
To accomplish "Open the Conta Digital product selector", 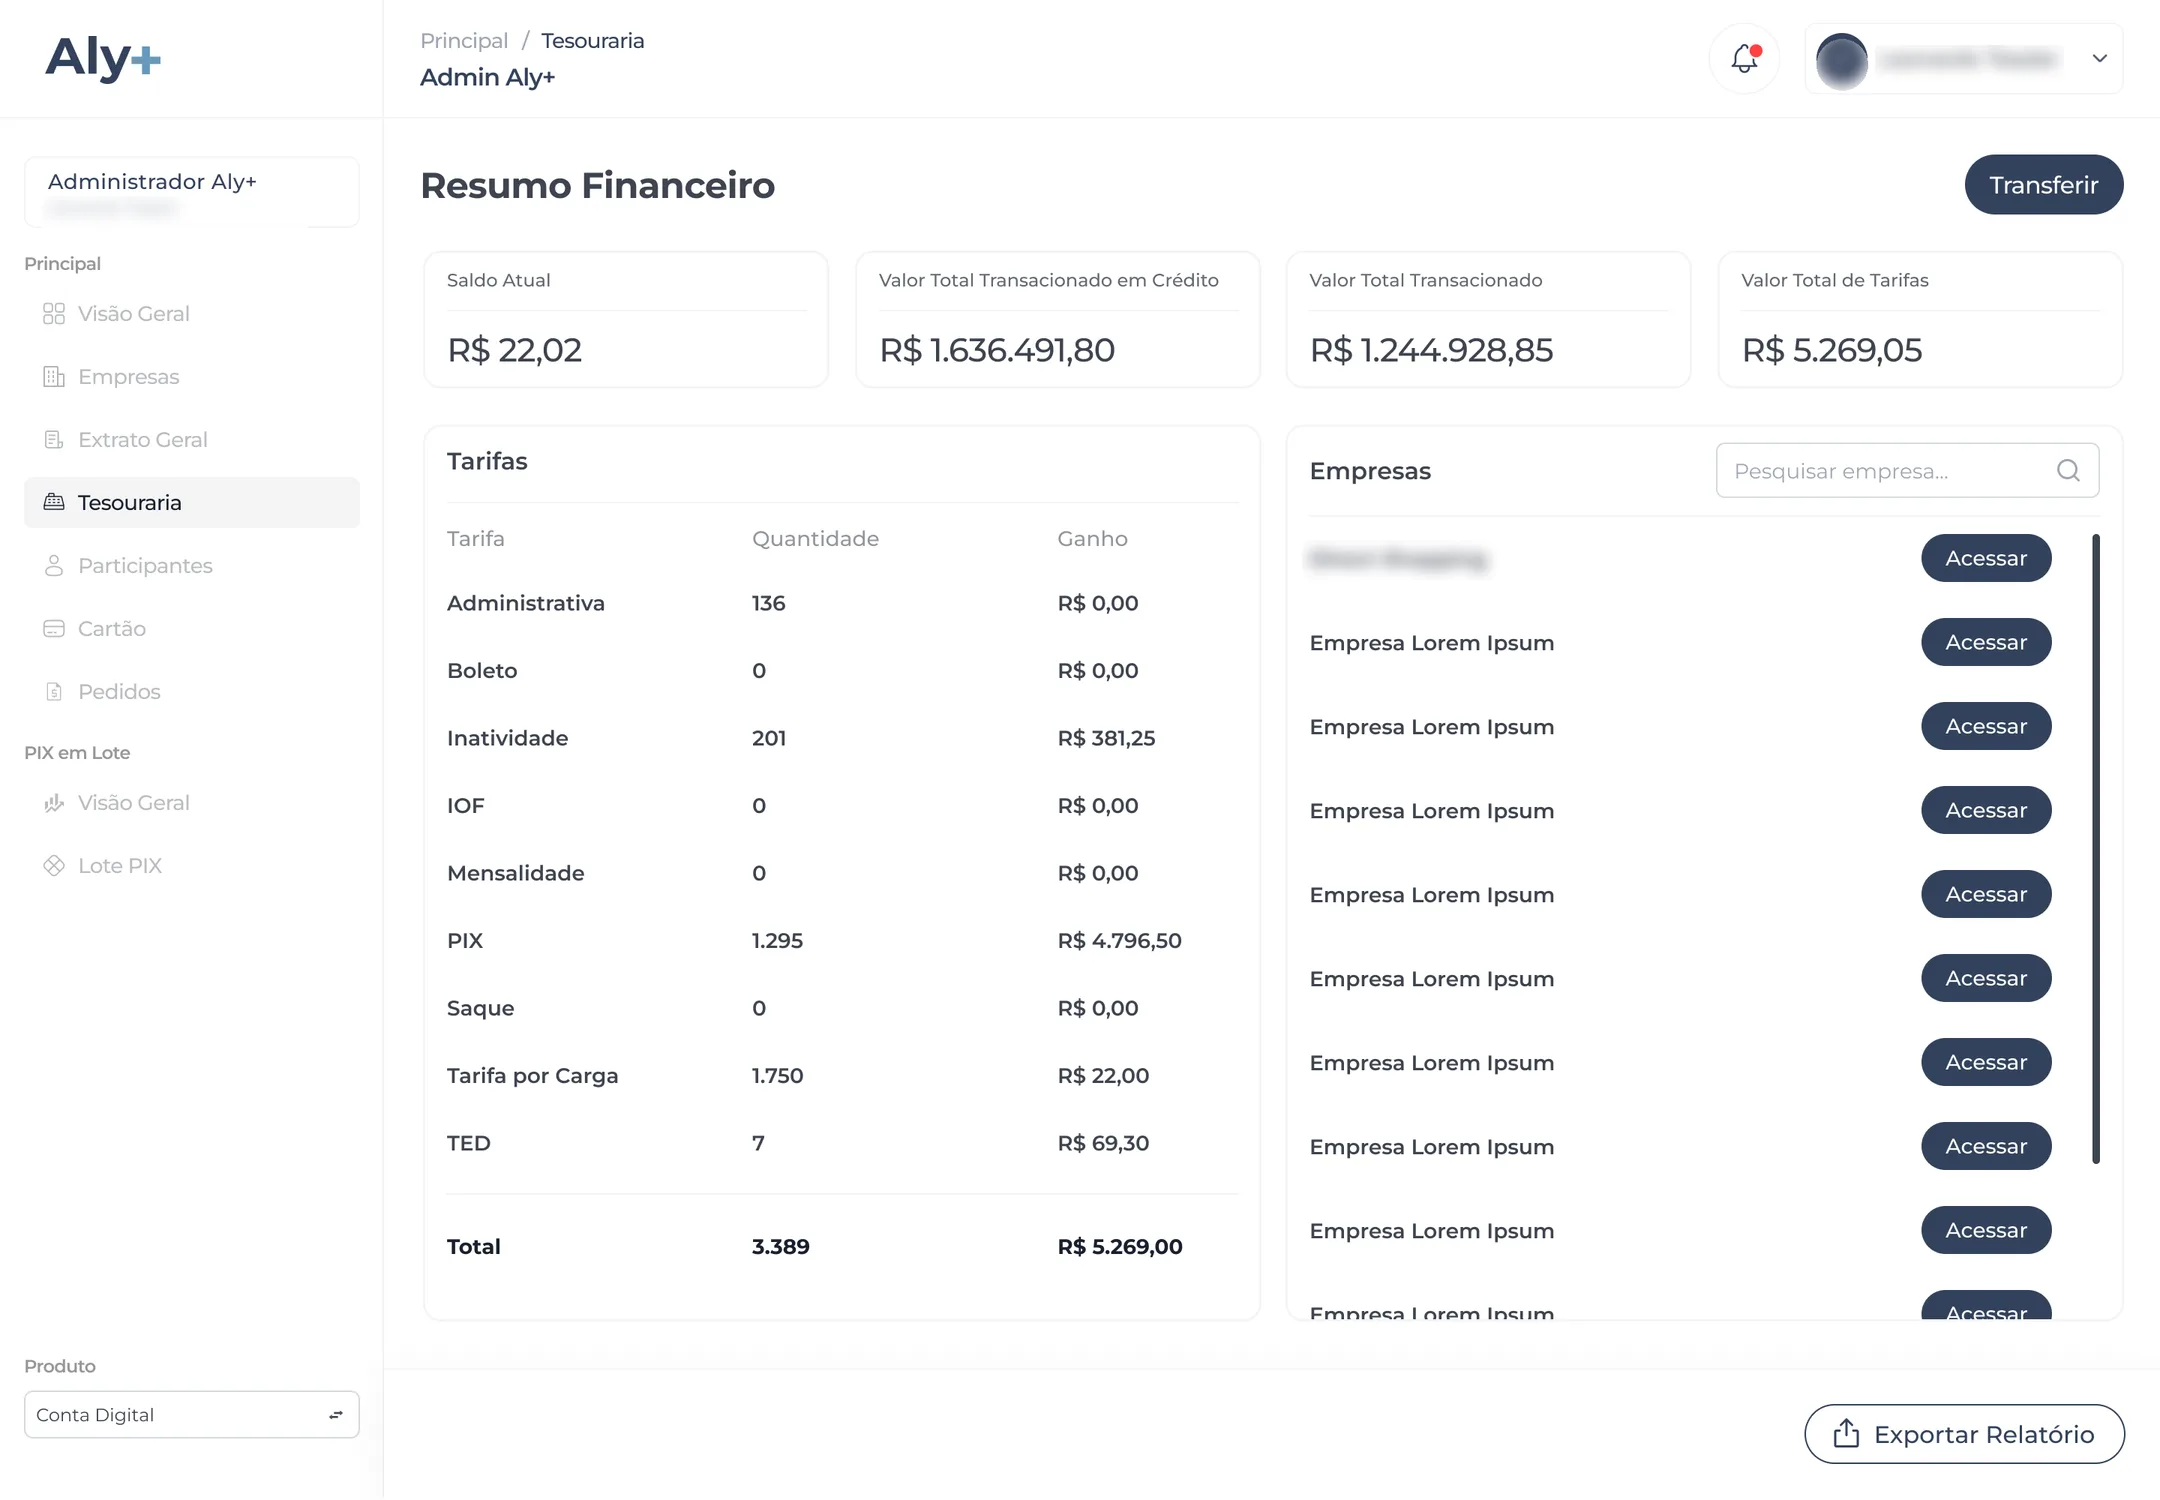I will [192, 1415].
